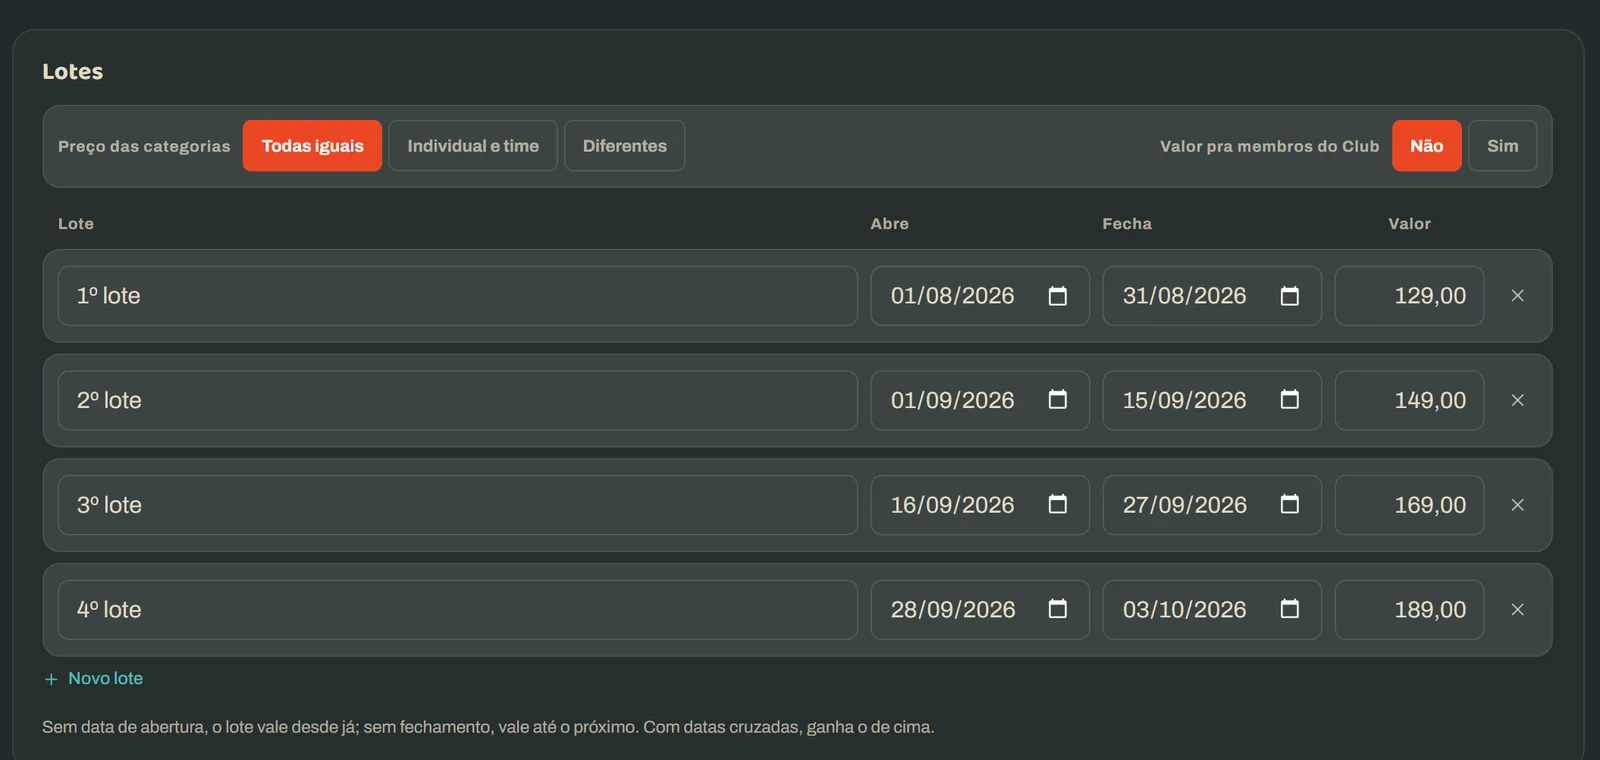The height and width of the screenshot is (760, 1600).
Task: Click the 169,00 value field
Action: [1409, 505]
